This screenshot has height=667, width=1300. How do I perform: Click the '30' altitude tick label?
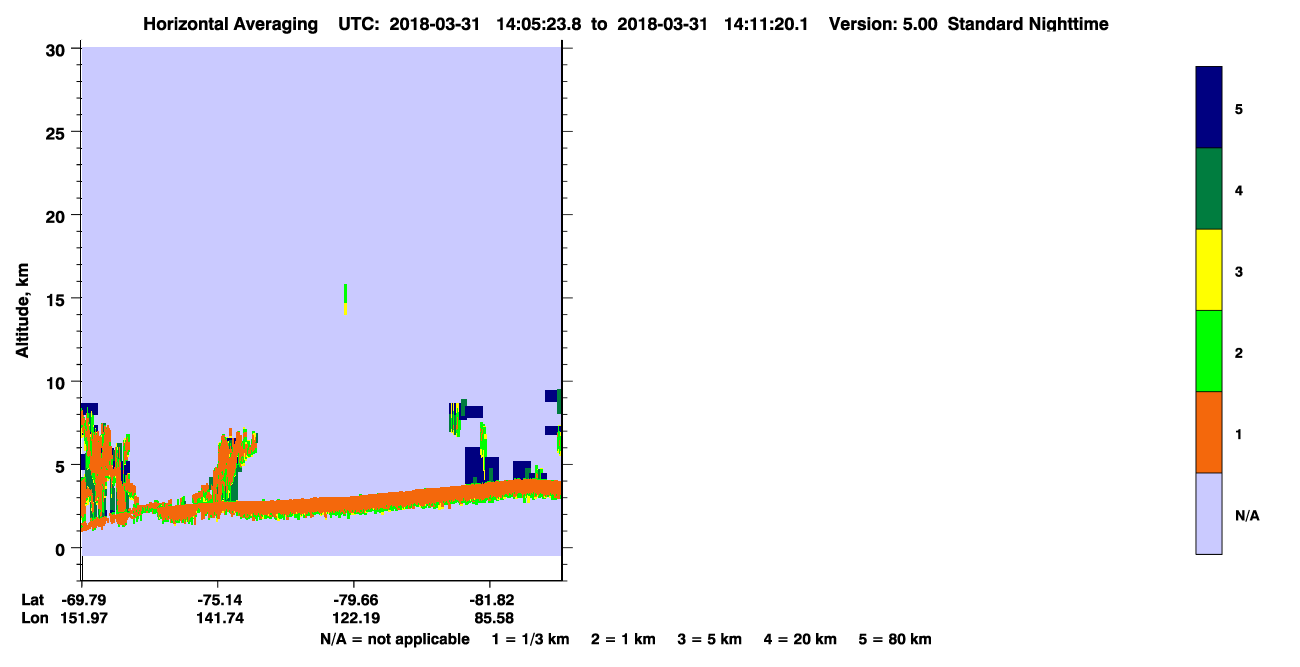tap(57, 49)
